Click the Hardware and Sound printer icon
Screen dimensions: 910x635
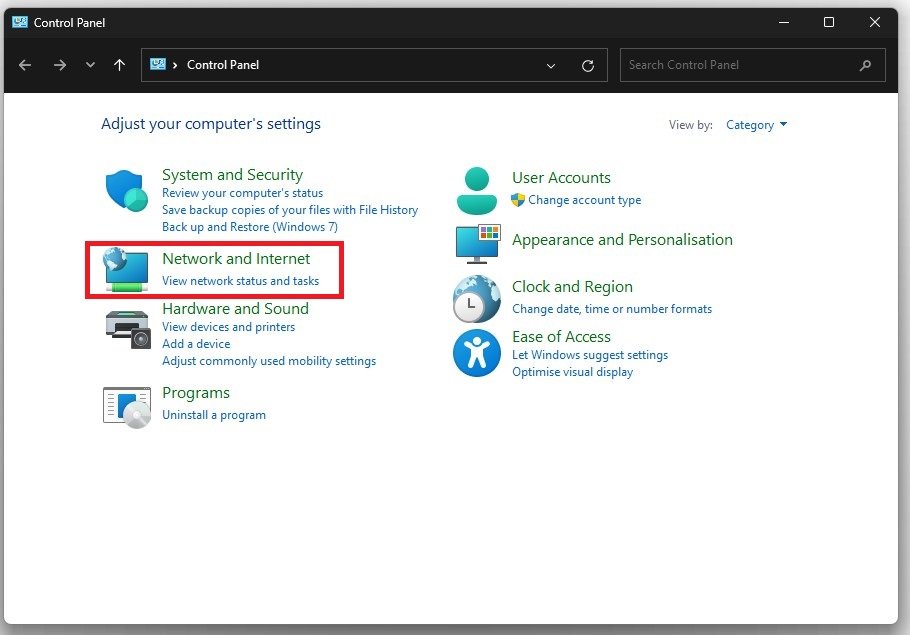coord(127,327)
